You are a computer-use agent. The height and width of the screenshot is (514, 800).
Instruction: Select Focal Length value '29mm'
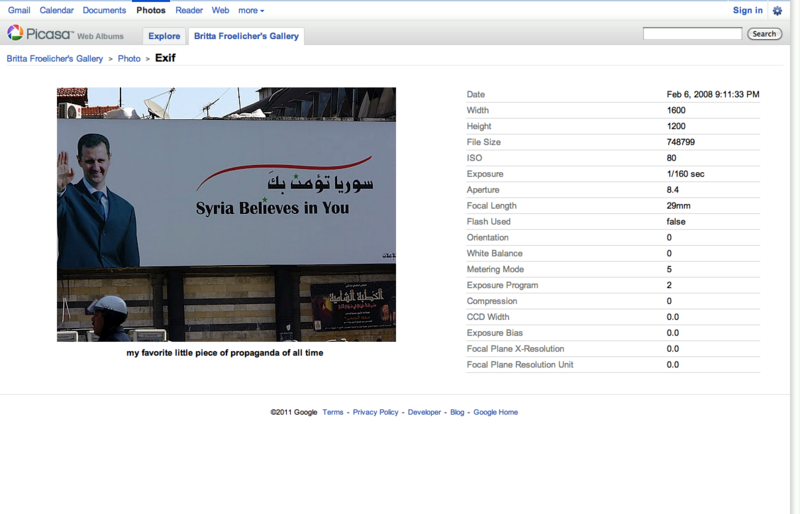click(x=679, y=206)
